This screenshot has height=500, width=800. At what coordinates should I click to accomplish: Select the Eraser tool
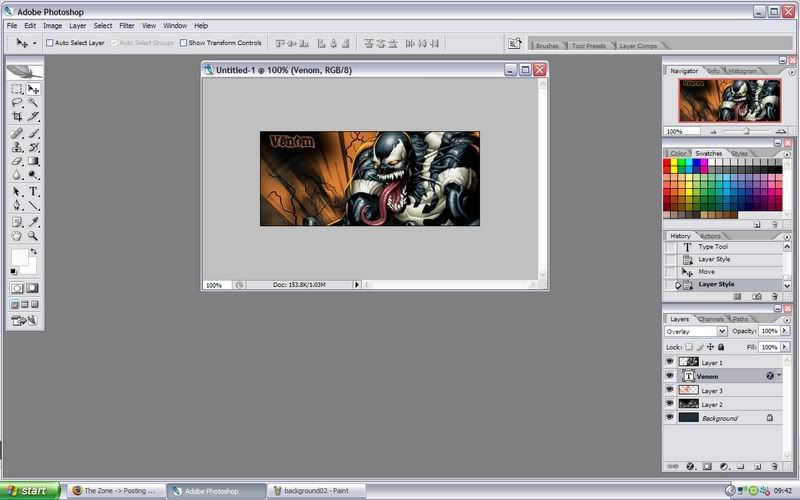coord(17,161)
